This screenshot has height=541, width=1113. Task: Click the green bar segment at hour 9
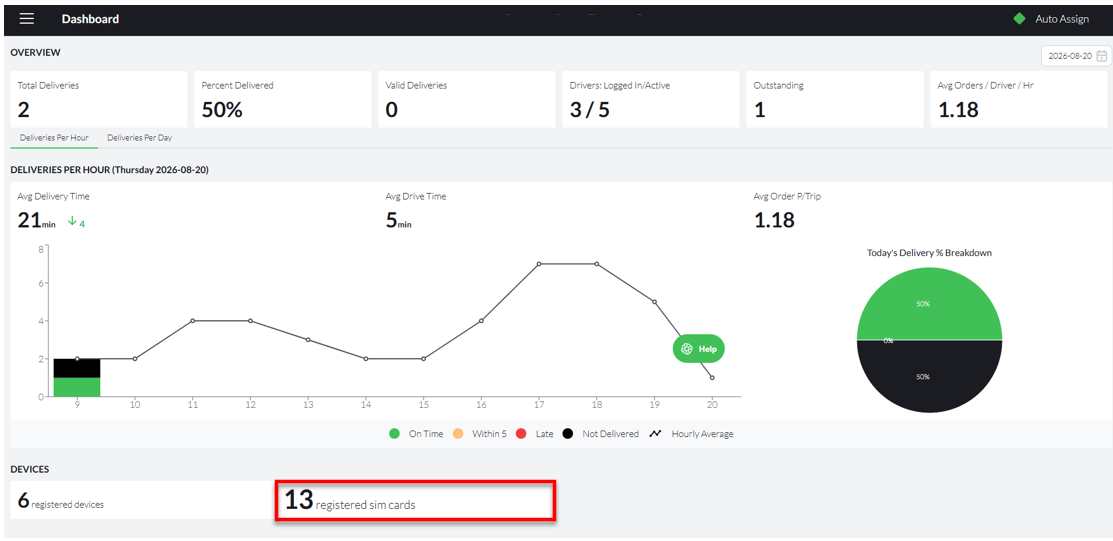tap(77, 387)
